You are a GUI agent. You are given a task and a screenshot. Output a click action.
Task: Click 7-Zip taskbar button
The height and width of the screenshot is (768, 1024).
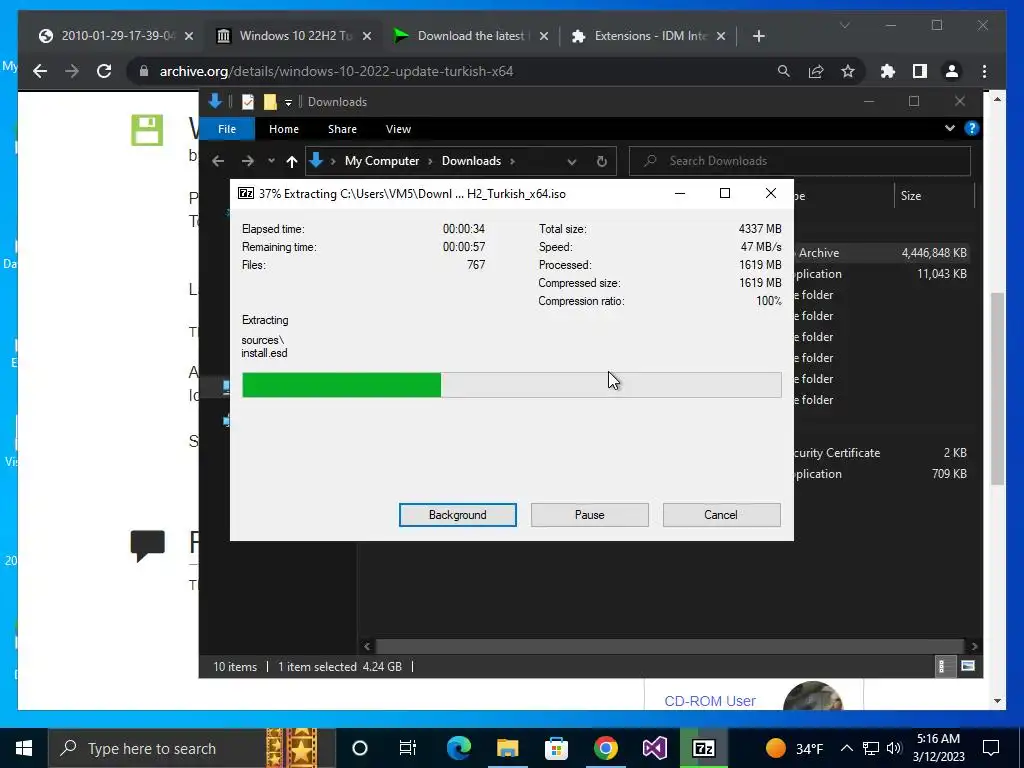point(703,748)
